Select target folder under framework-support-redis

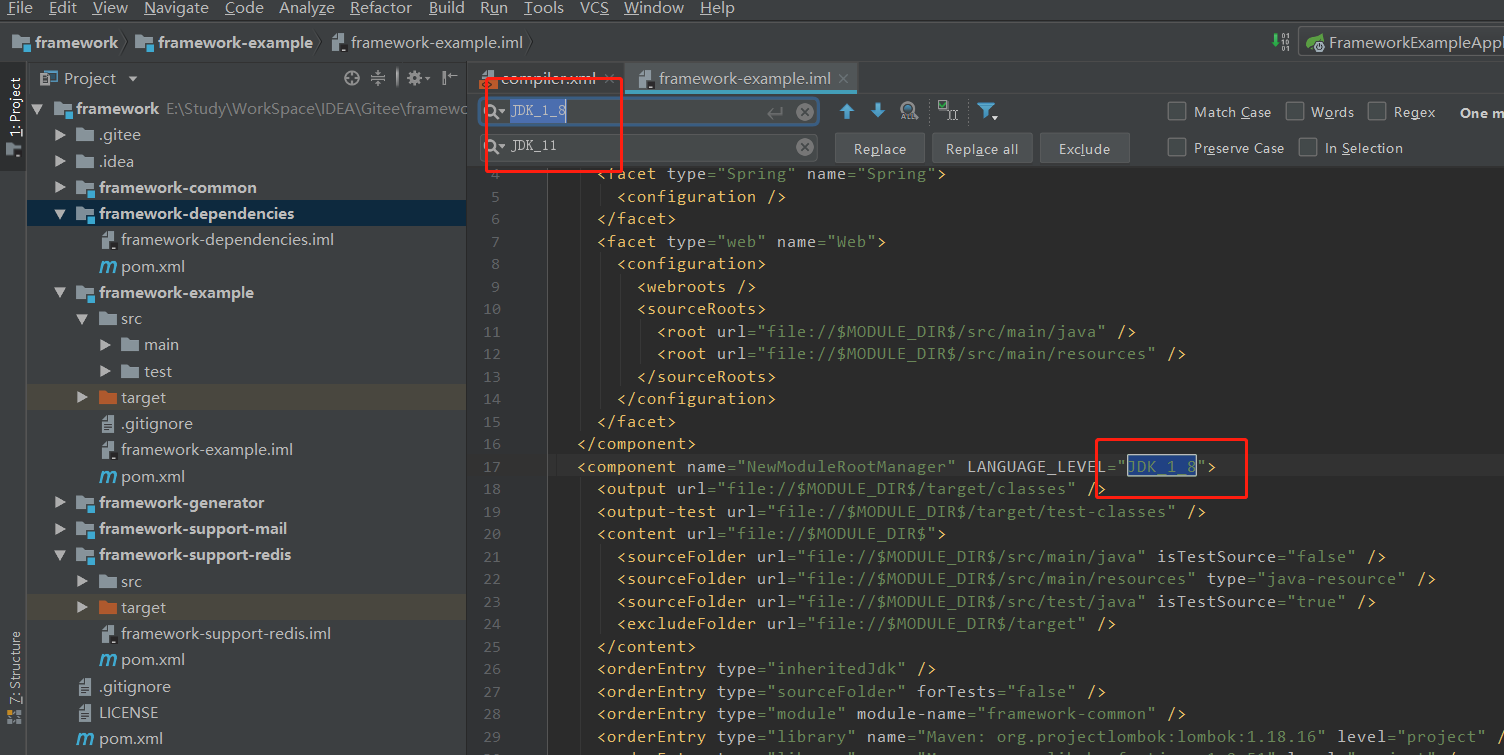tap(143, 608)
